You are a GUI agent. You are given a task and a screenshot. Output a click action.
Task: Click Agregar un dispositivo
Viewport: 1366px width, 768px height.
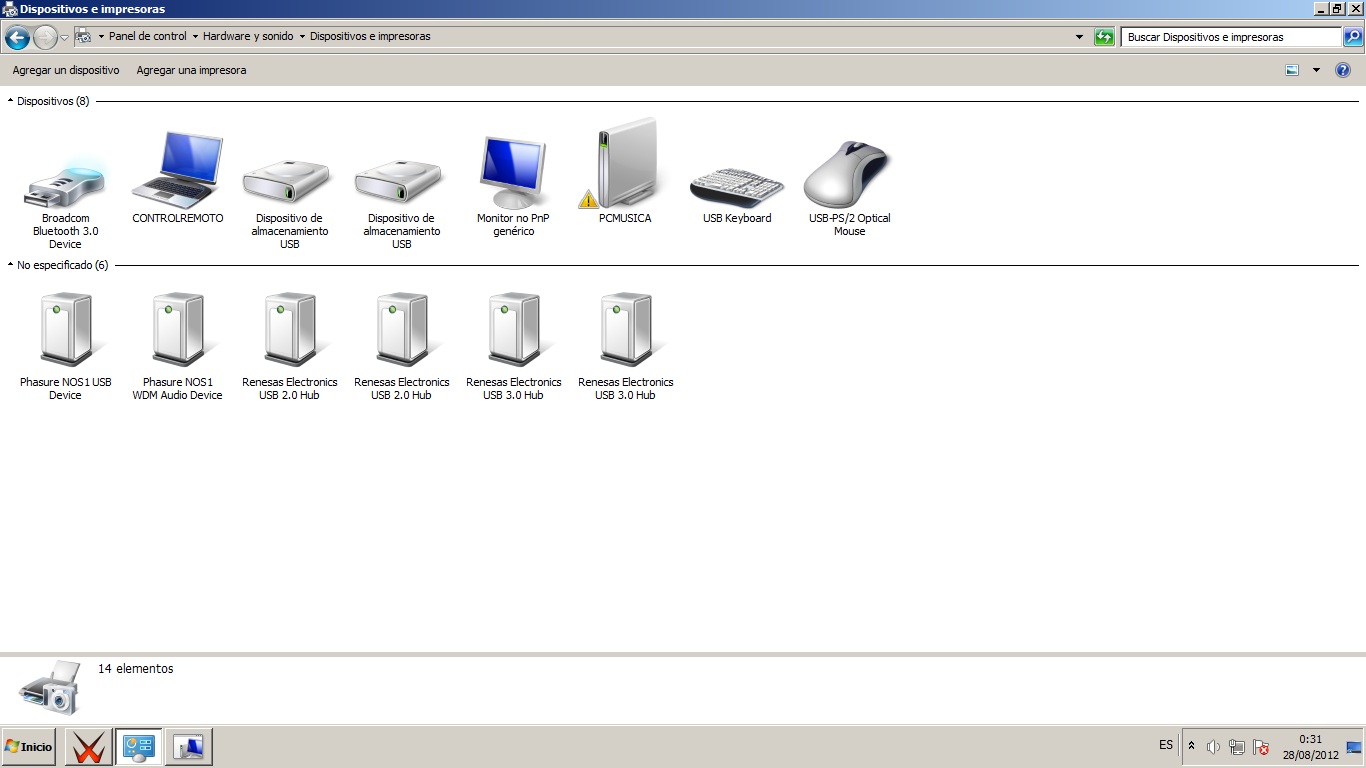click(x=66, y=70)
